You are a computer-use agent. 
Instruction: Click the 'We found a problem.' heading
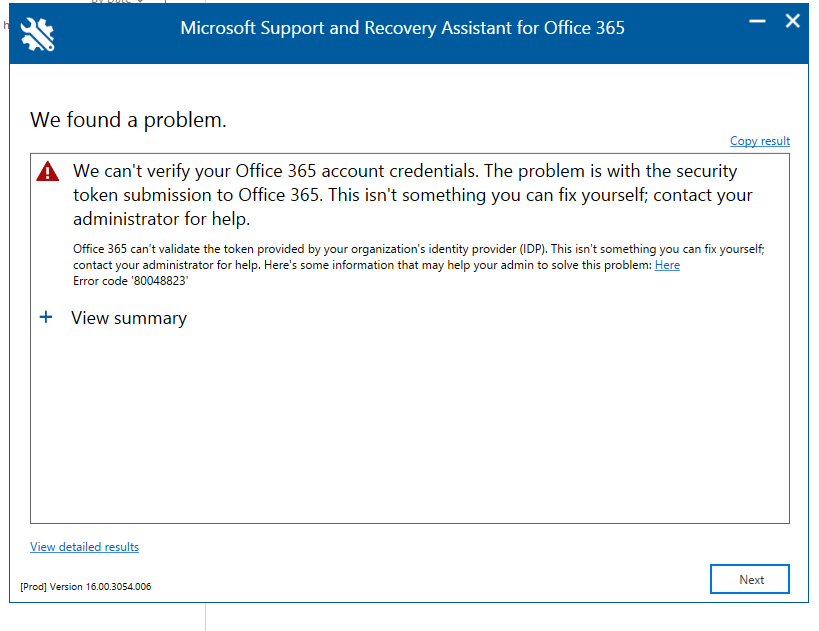(128, 121)
